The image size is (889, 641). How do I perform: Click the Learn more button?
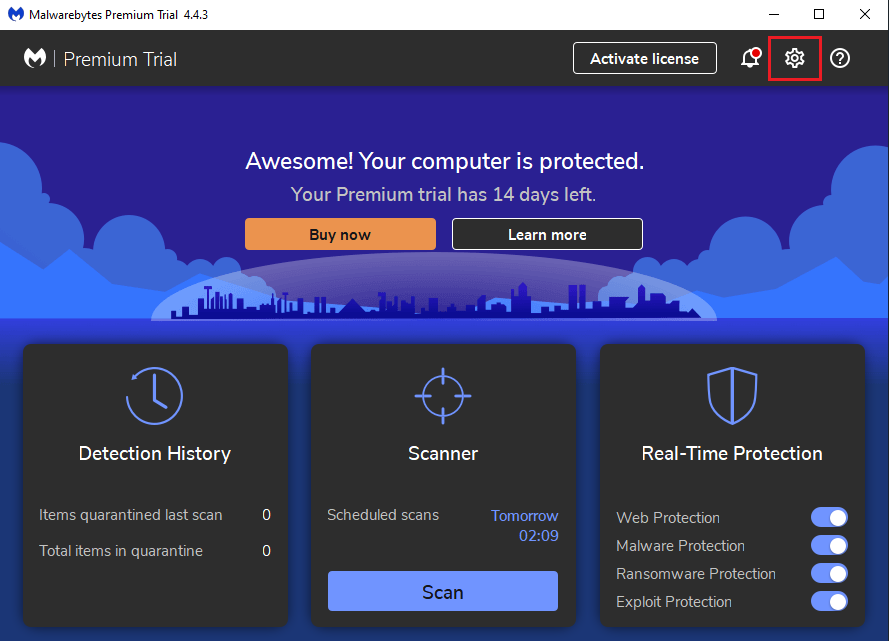(x=547, y=234)
